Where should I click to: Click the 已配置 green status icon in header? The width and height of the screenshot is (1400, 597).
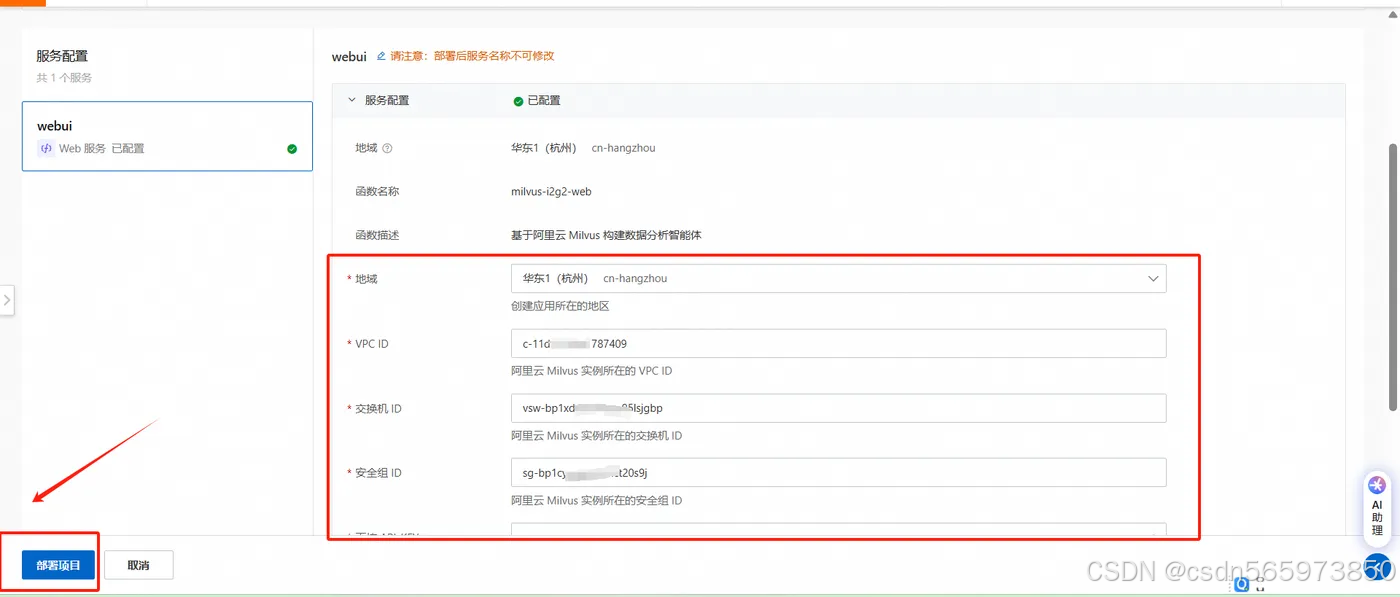(x=518, y=101)
